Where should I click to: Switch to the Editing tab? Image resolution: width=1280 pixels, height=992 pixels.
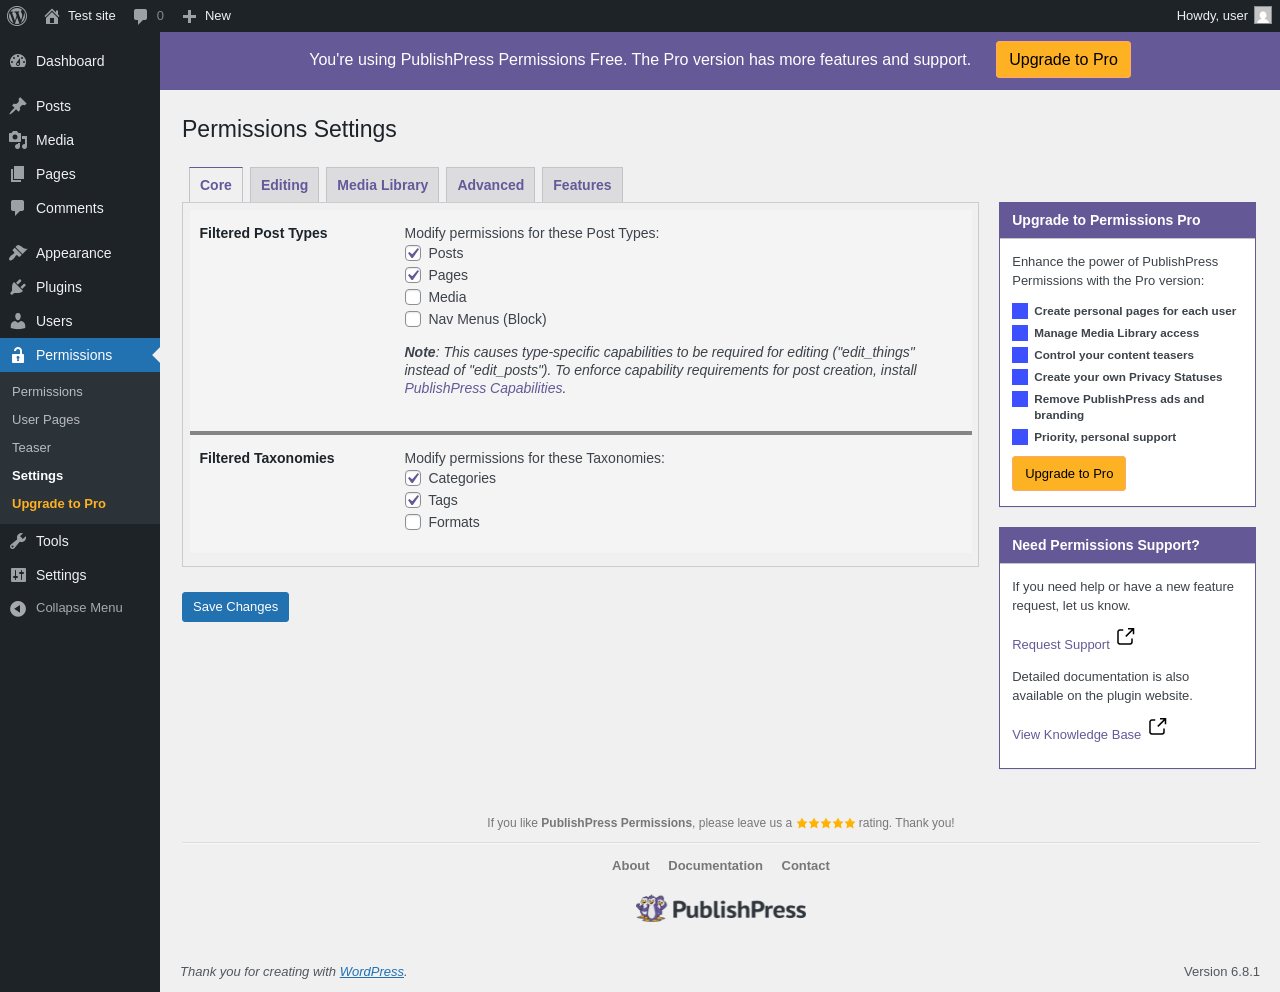(284, 185)
